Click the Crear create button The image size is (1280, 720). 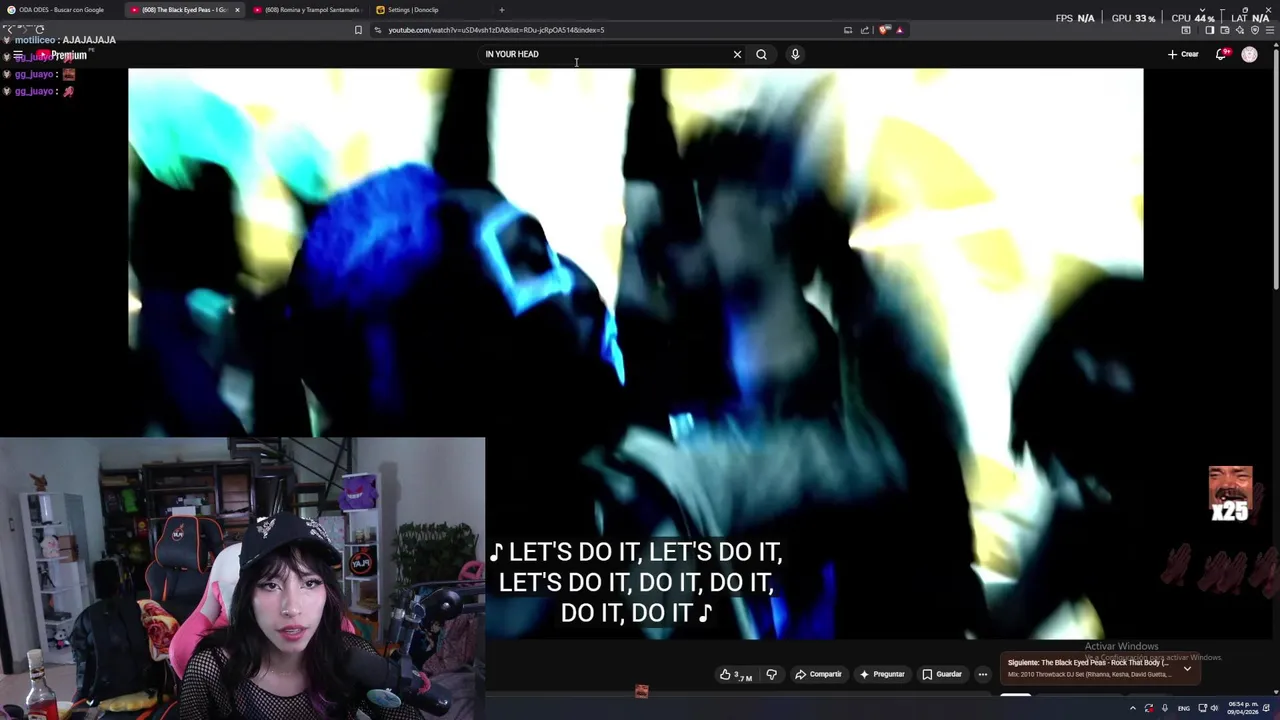(1183, 54)
